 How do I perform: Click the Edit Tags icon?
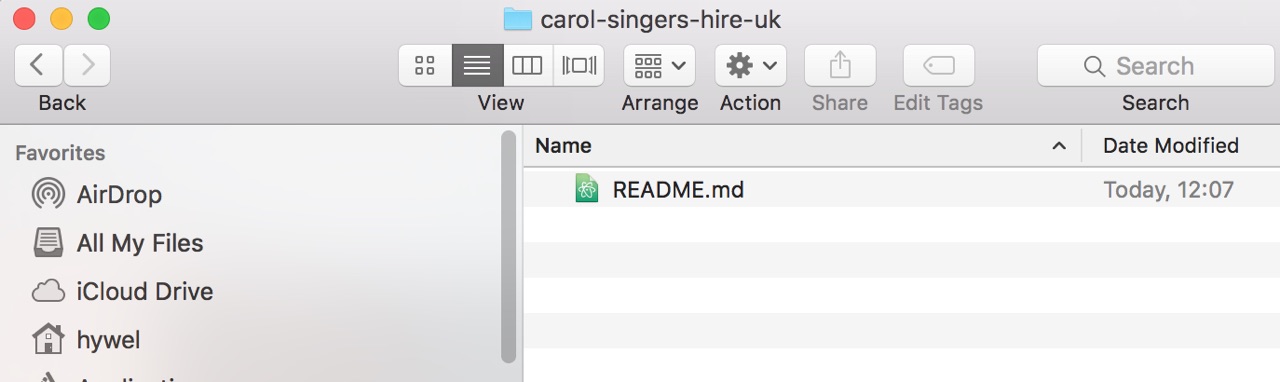[x=938, y=66]
